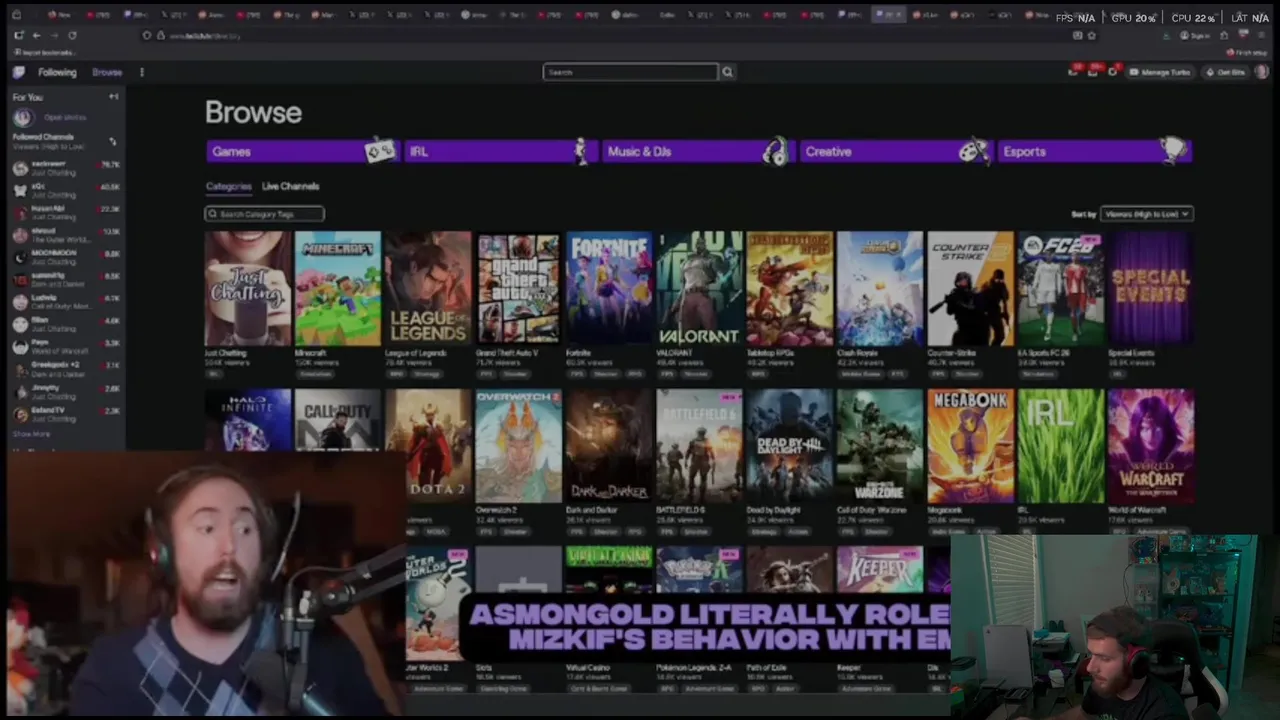Screen dimensions: 1280x720
Task: Open the Creative browse banner
Action: 895,151
